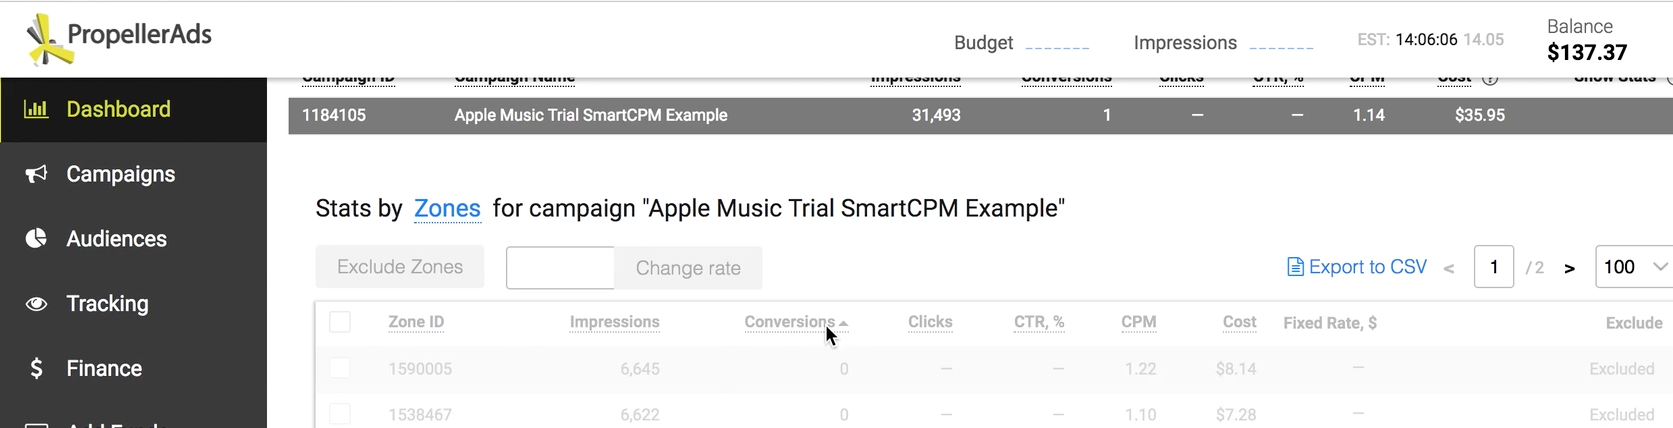Click the rate value input field
The width and height of the screenshot is (1673, 428).
point(560,268)
